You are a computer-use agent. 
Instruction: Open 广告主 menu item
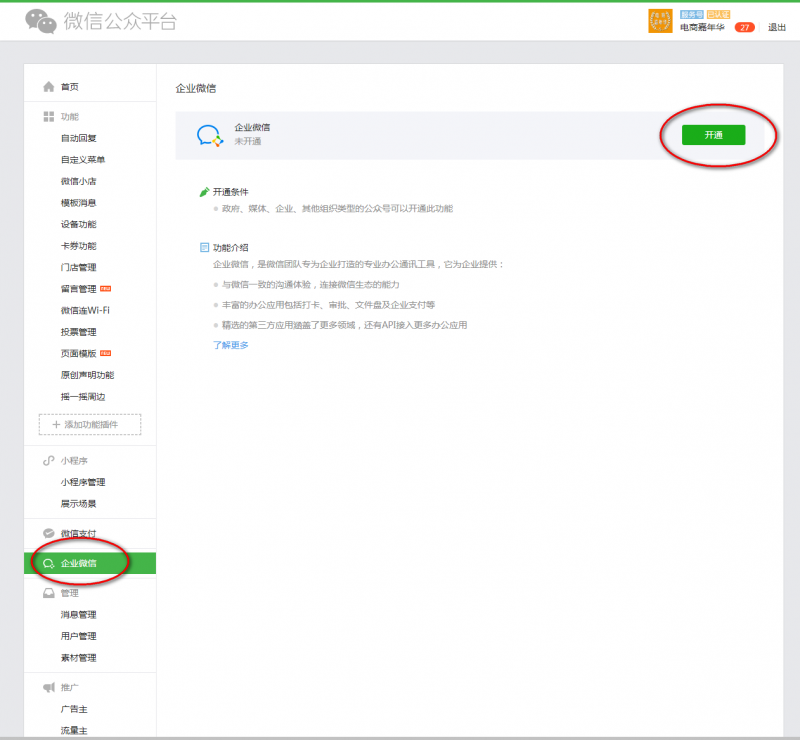(74, 709)
